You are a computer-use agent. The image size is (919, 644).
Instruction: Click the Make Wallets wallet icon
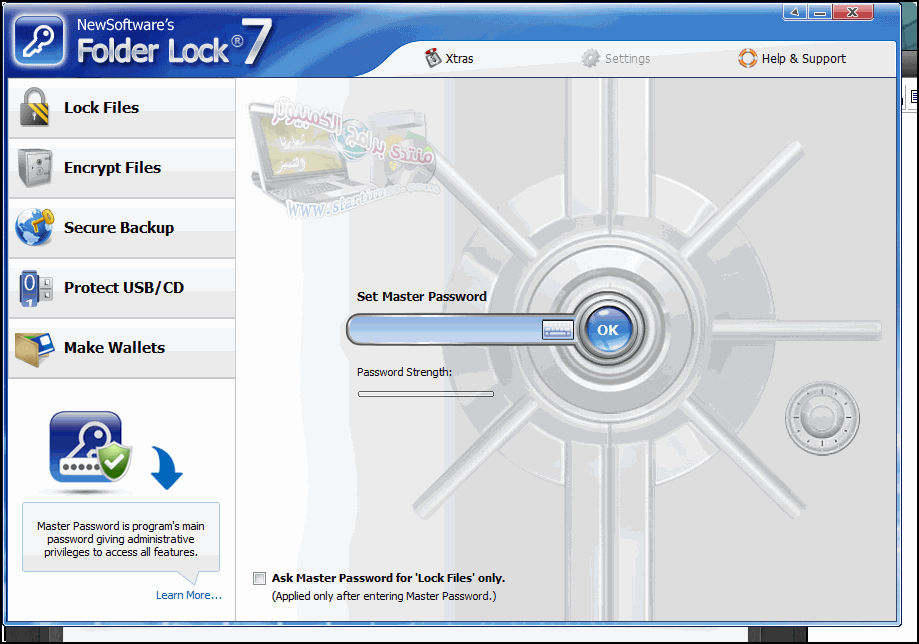pyautogui.click(x=35, y=349)
